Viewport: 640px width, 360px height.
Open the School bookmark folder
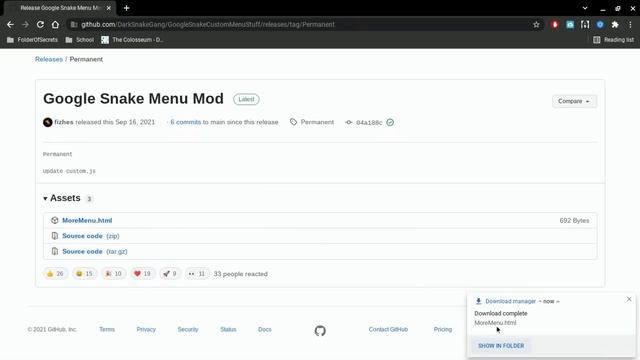click(x=80, y=40)
